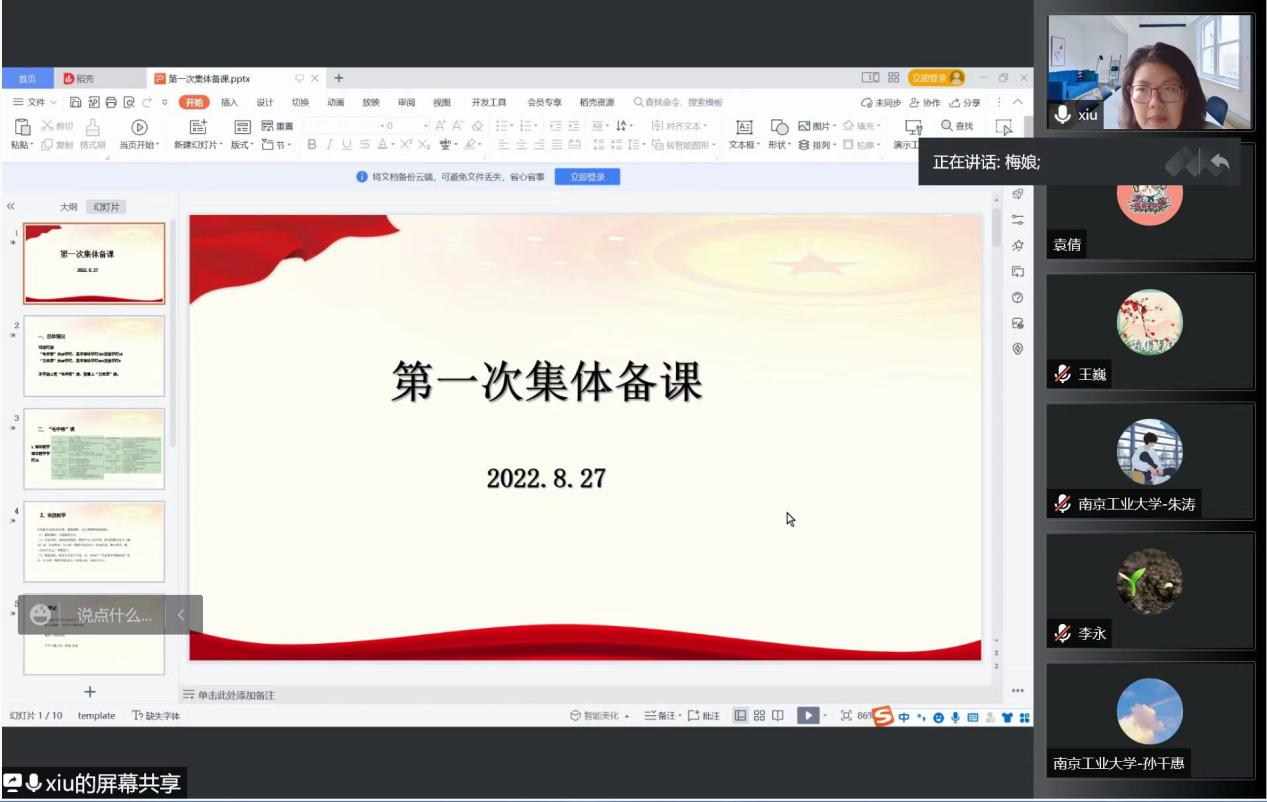Click the 新建幻灯片 (New Slide) icon
The height and width of the screenshot is (802, 1267).
[198, 127]
